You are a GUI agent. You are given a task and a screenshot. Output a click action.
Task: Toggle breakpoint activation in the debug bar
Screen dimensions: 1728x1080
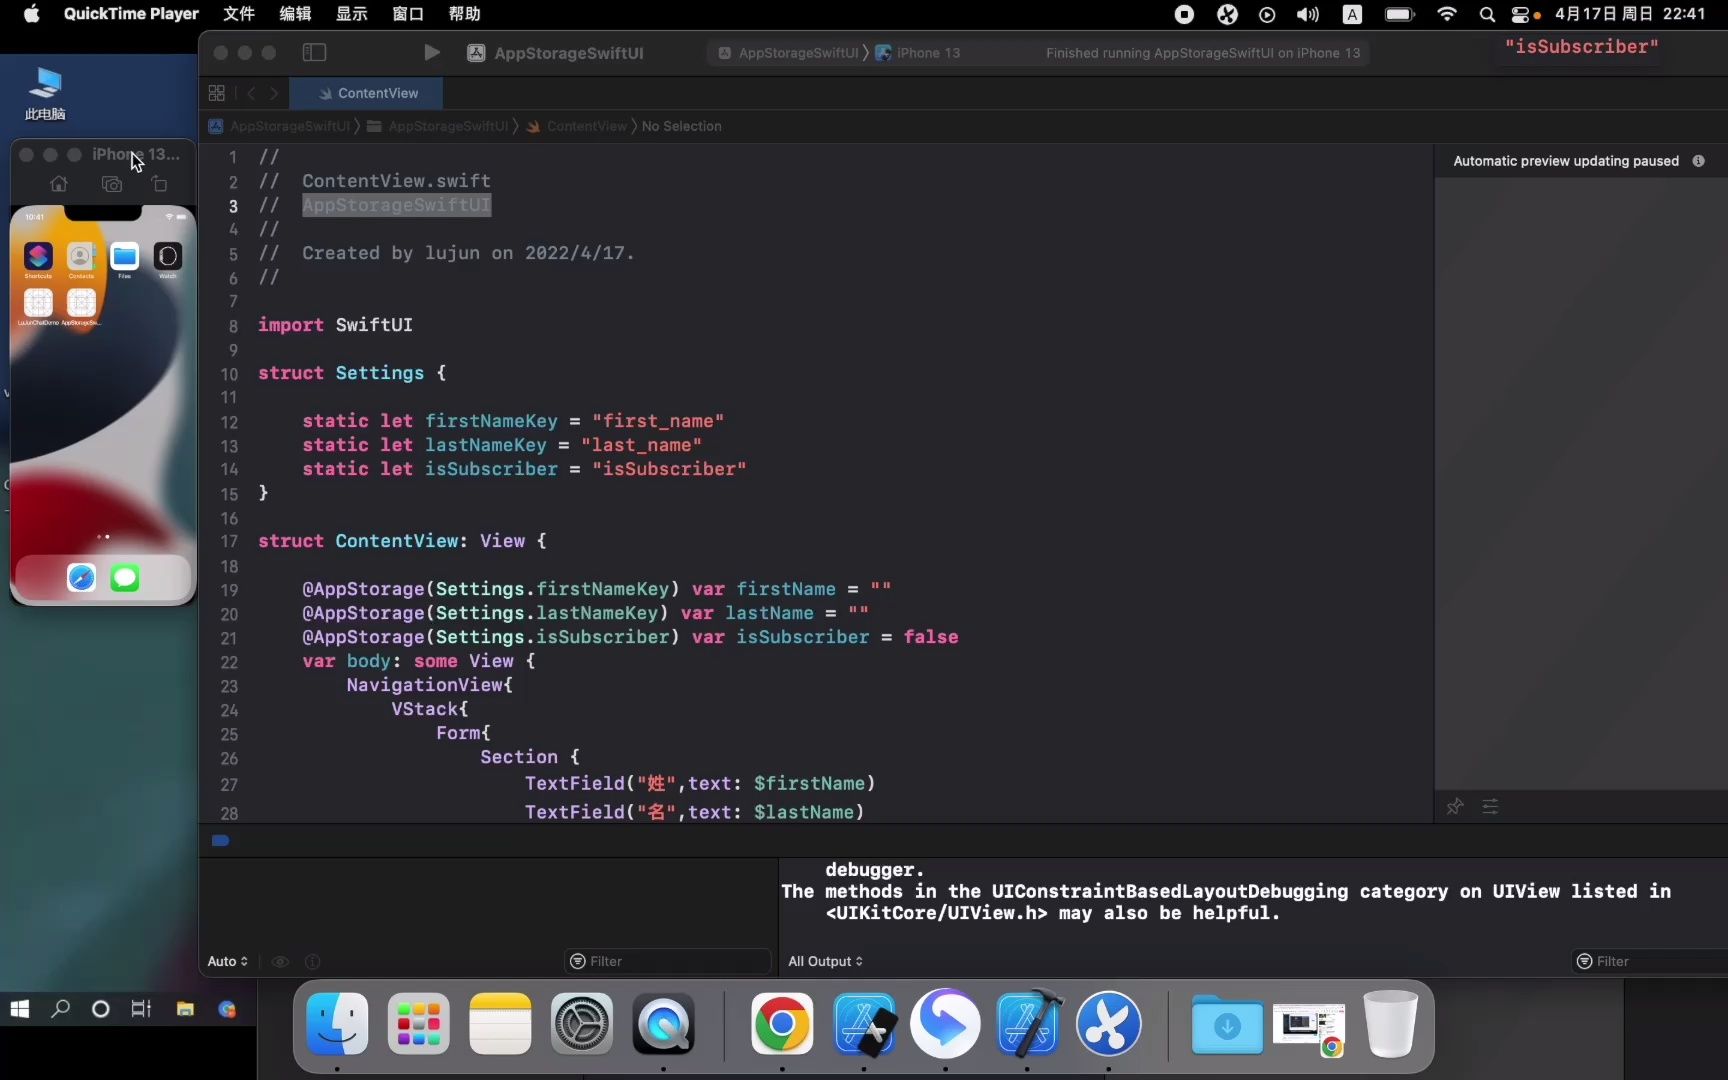220,840
